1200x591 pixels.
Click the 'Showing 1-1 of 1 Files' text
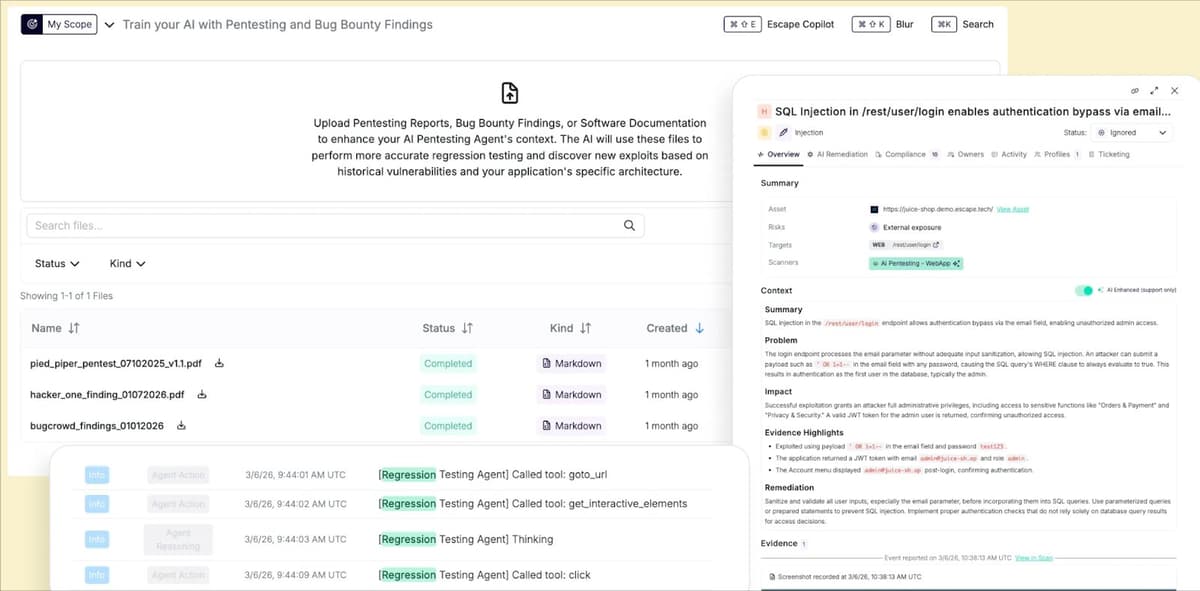[67, 296]
